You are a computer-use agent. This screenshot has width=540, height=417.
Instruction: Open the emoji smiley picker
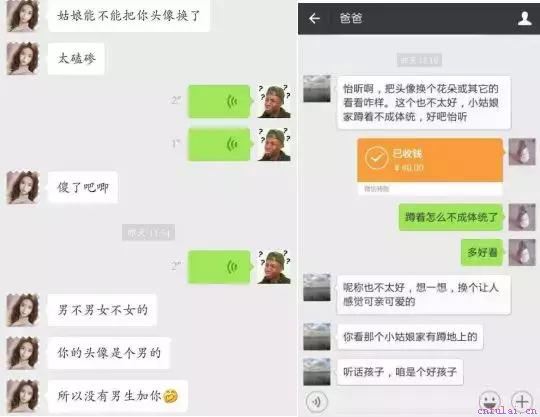point(489,401)
